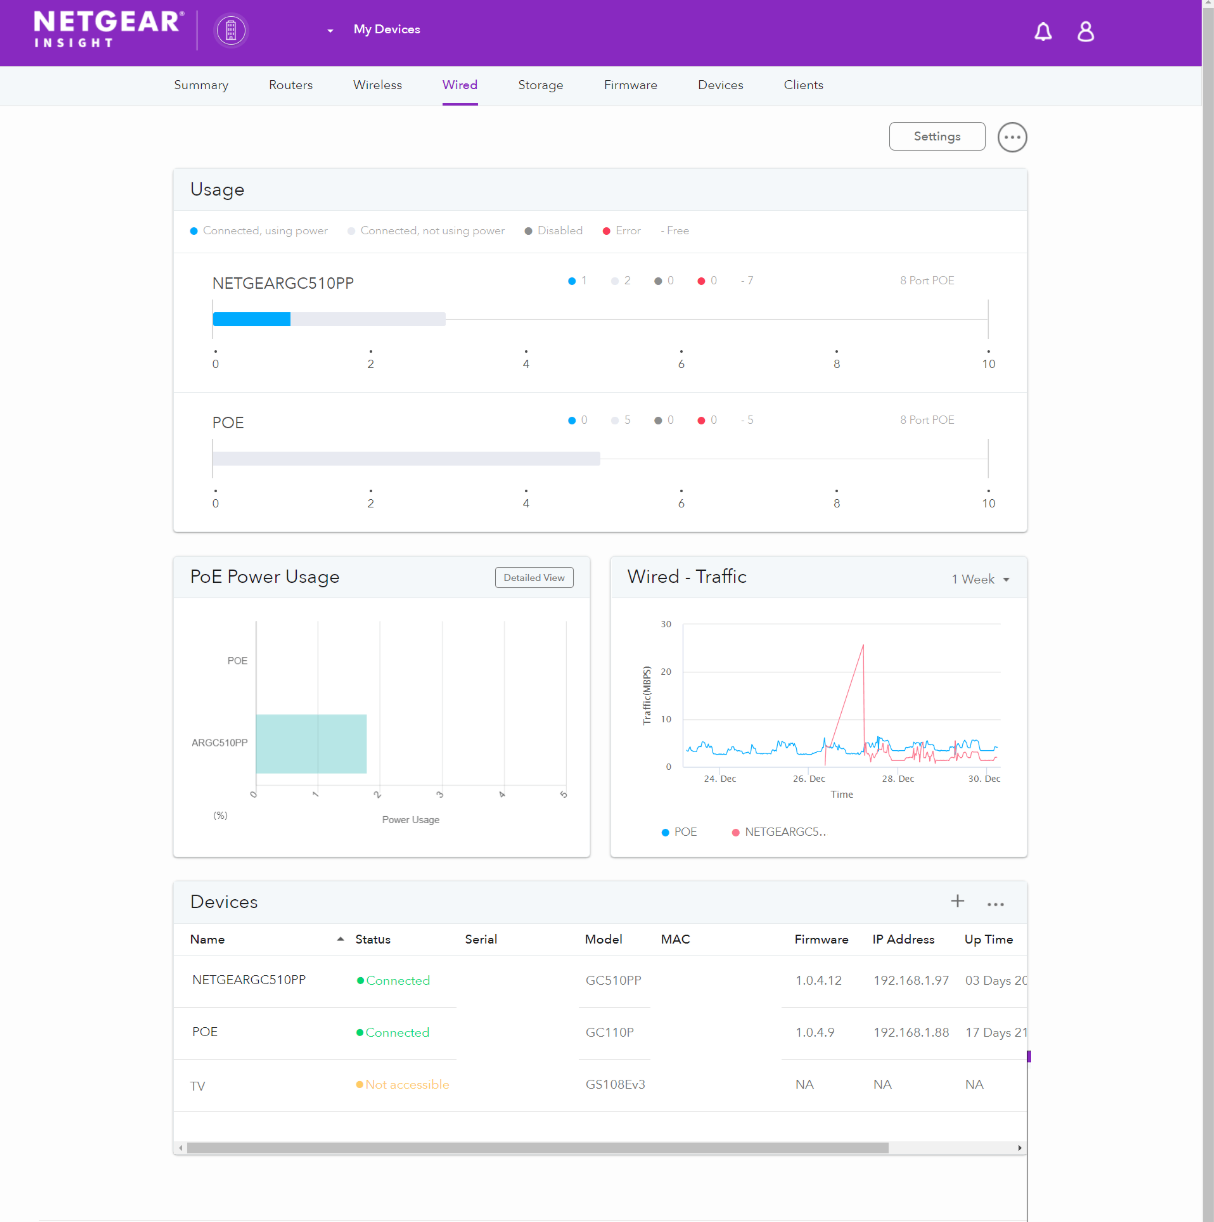
Task: Click the Error legend entry in Usage
Action: pyautogui.click(x=622, y=231)
